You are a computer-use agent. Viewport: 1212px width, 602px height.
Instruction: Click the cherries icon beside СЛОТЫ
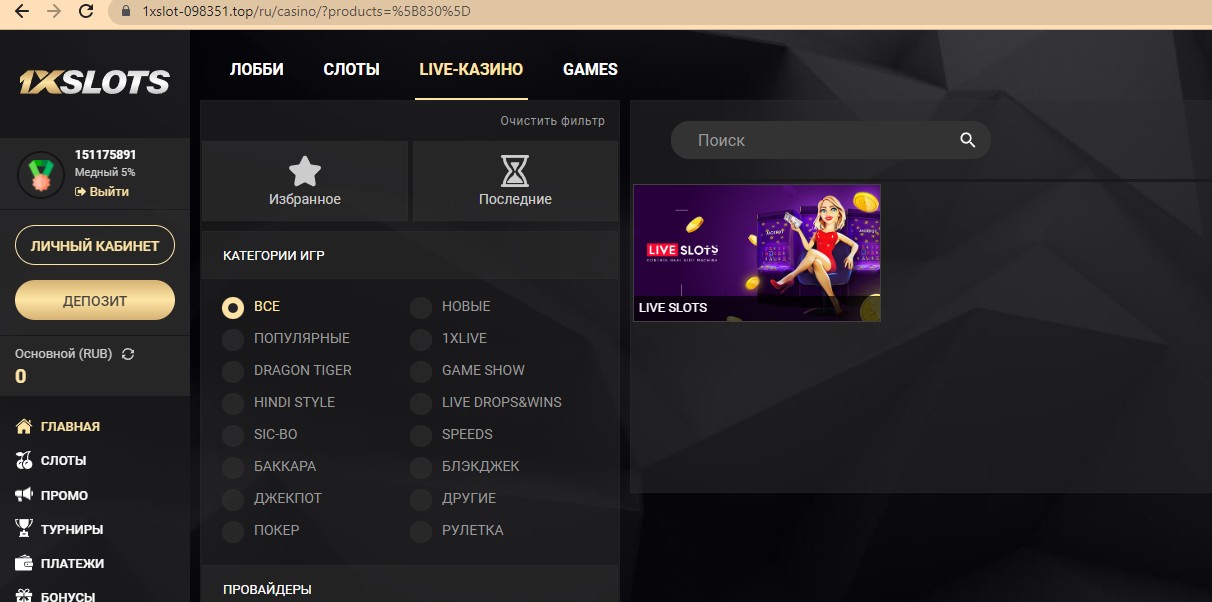24,461
